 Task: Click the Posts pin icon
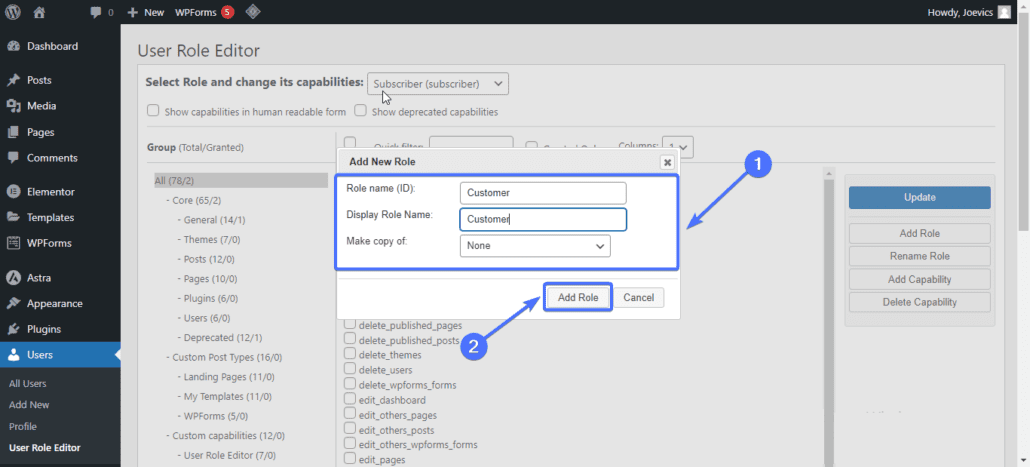point(13,80)
